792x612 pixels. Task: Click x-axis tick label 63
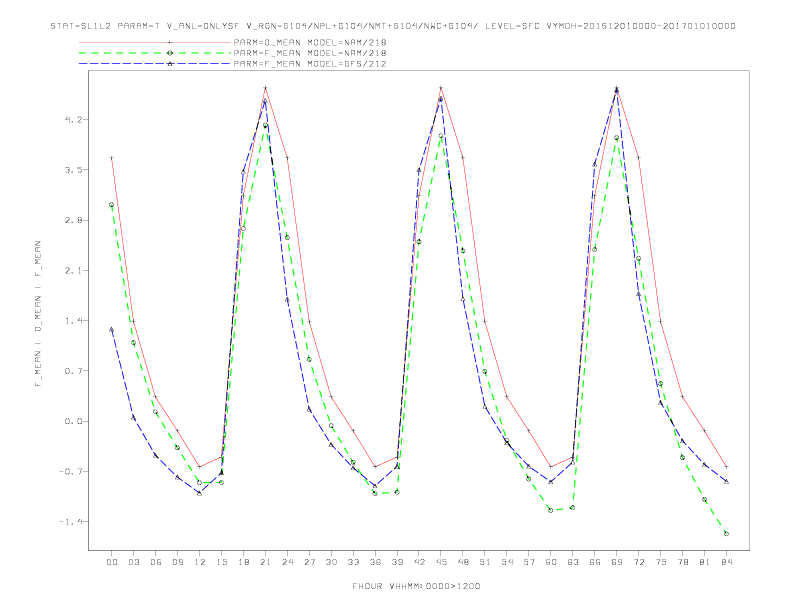click(573, 562)
